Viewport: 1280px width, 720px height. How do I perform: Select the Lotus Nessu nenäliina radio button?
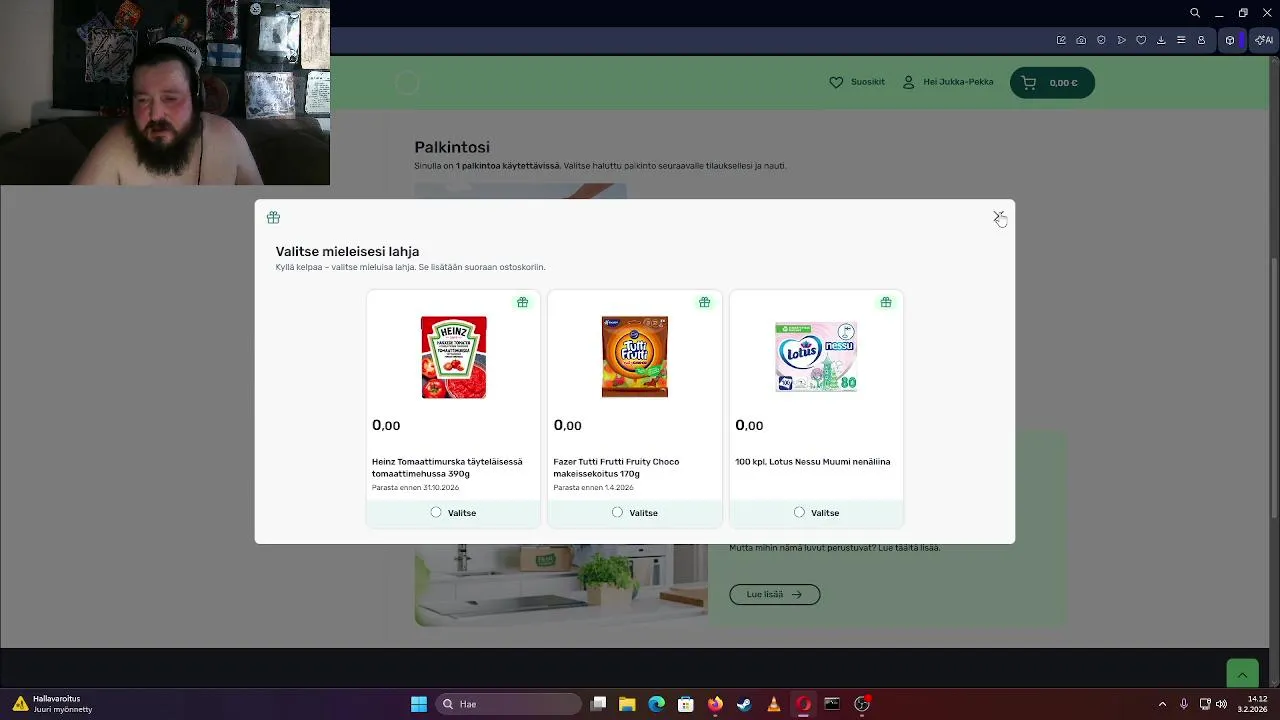coord(799,512)
